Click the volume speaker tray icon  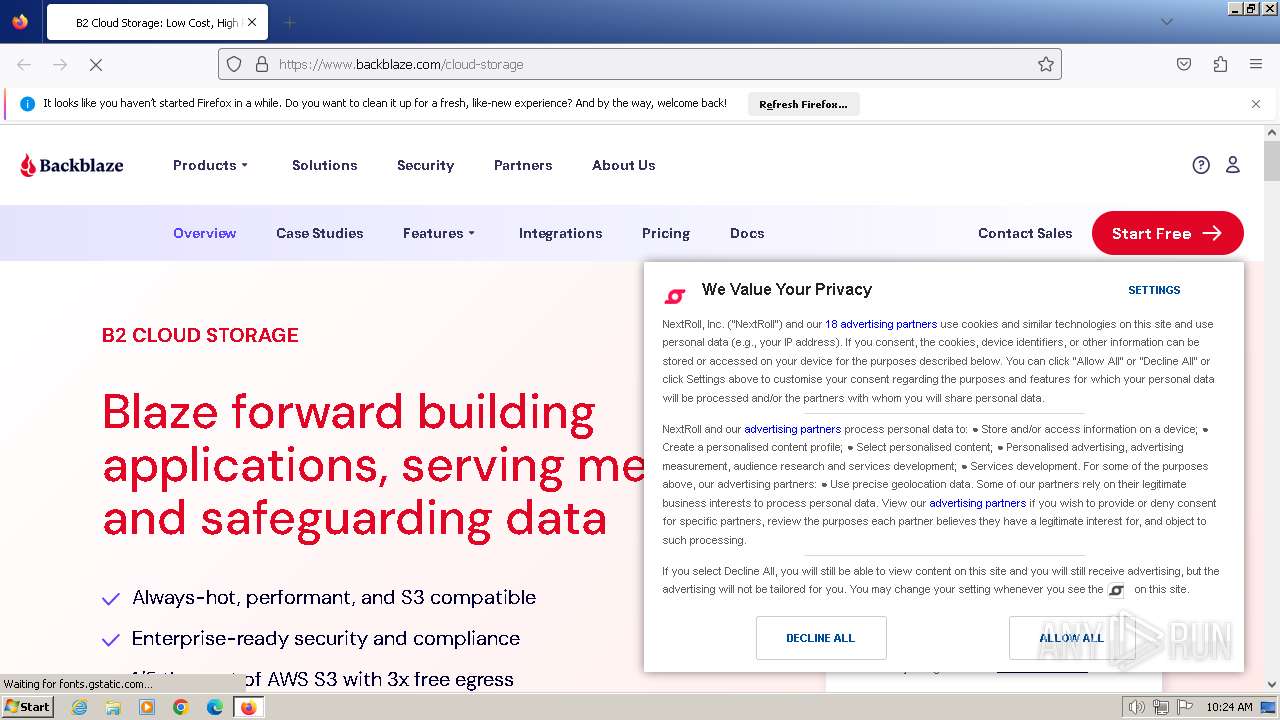pyautogui.click(x=1136, y=707)
